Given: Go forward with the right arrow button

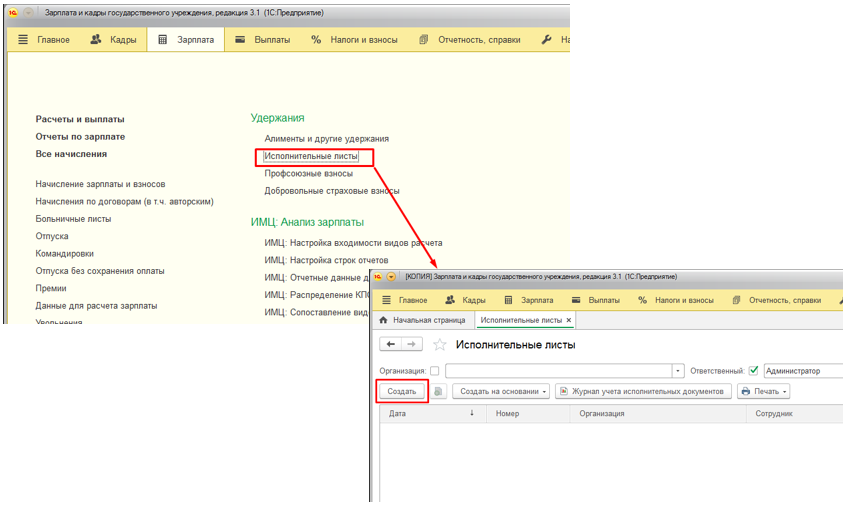Looking at the screenshot, I should point(412,344).
